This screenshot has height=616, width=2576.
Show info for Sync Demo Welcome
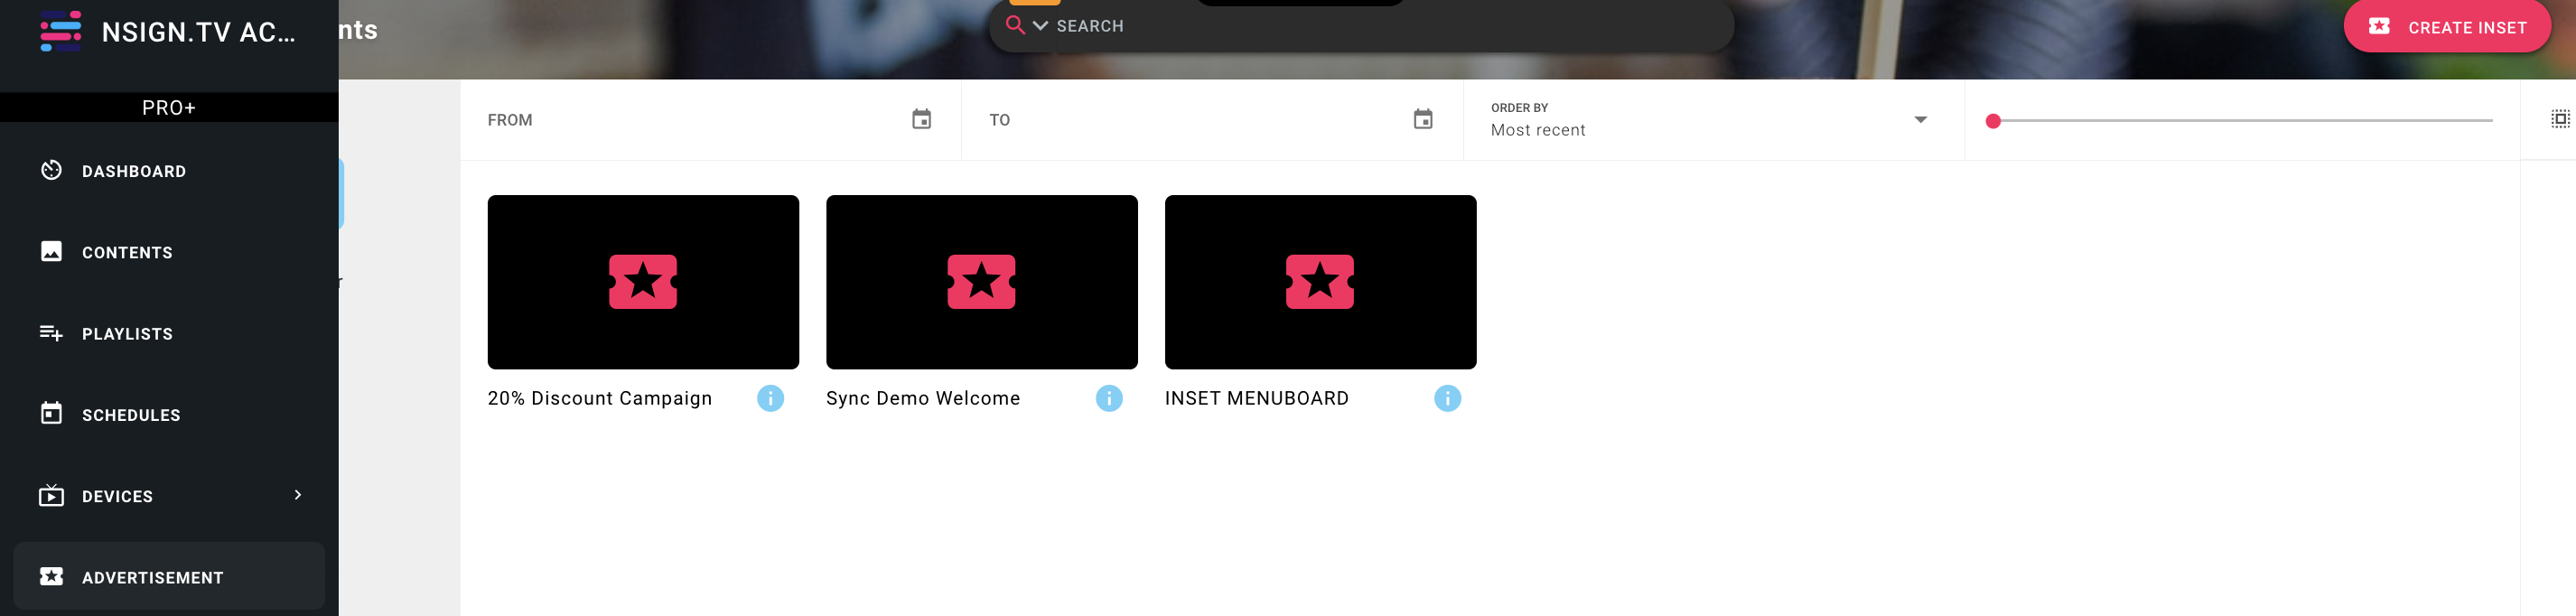pyautogui.click(x=1108, y=399)
